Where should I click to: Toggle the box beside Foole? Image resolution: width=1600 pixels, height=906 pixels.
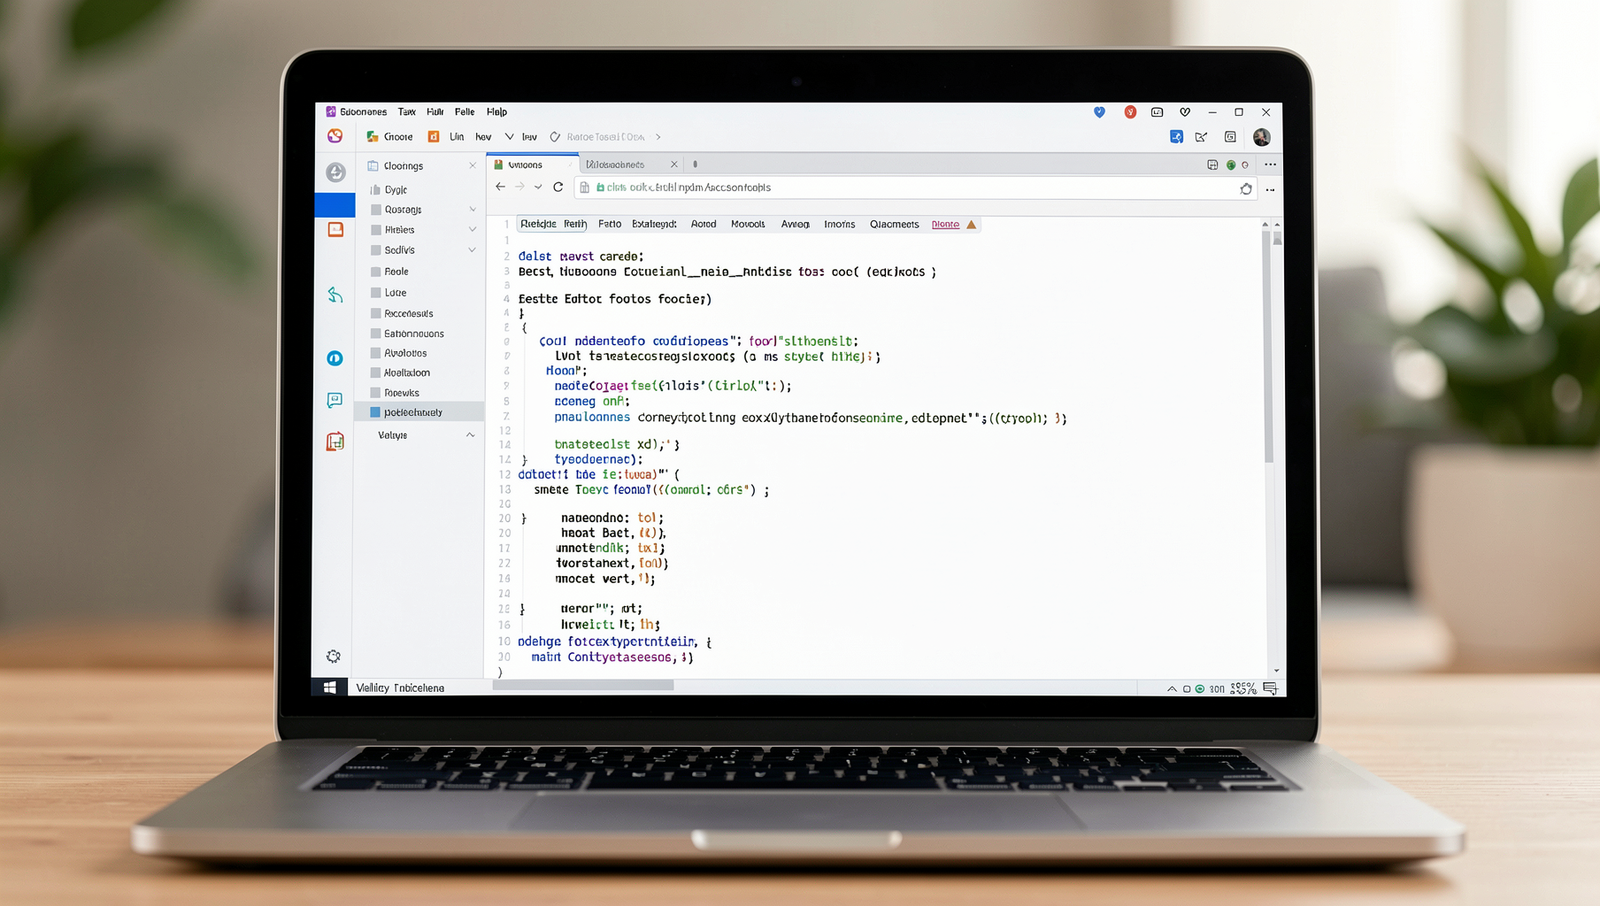376,272
